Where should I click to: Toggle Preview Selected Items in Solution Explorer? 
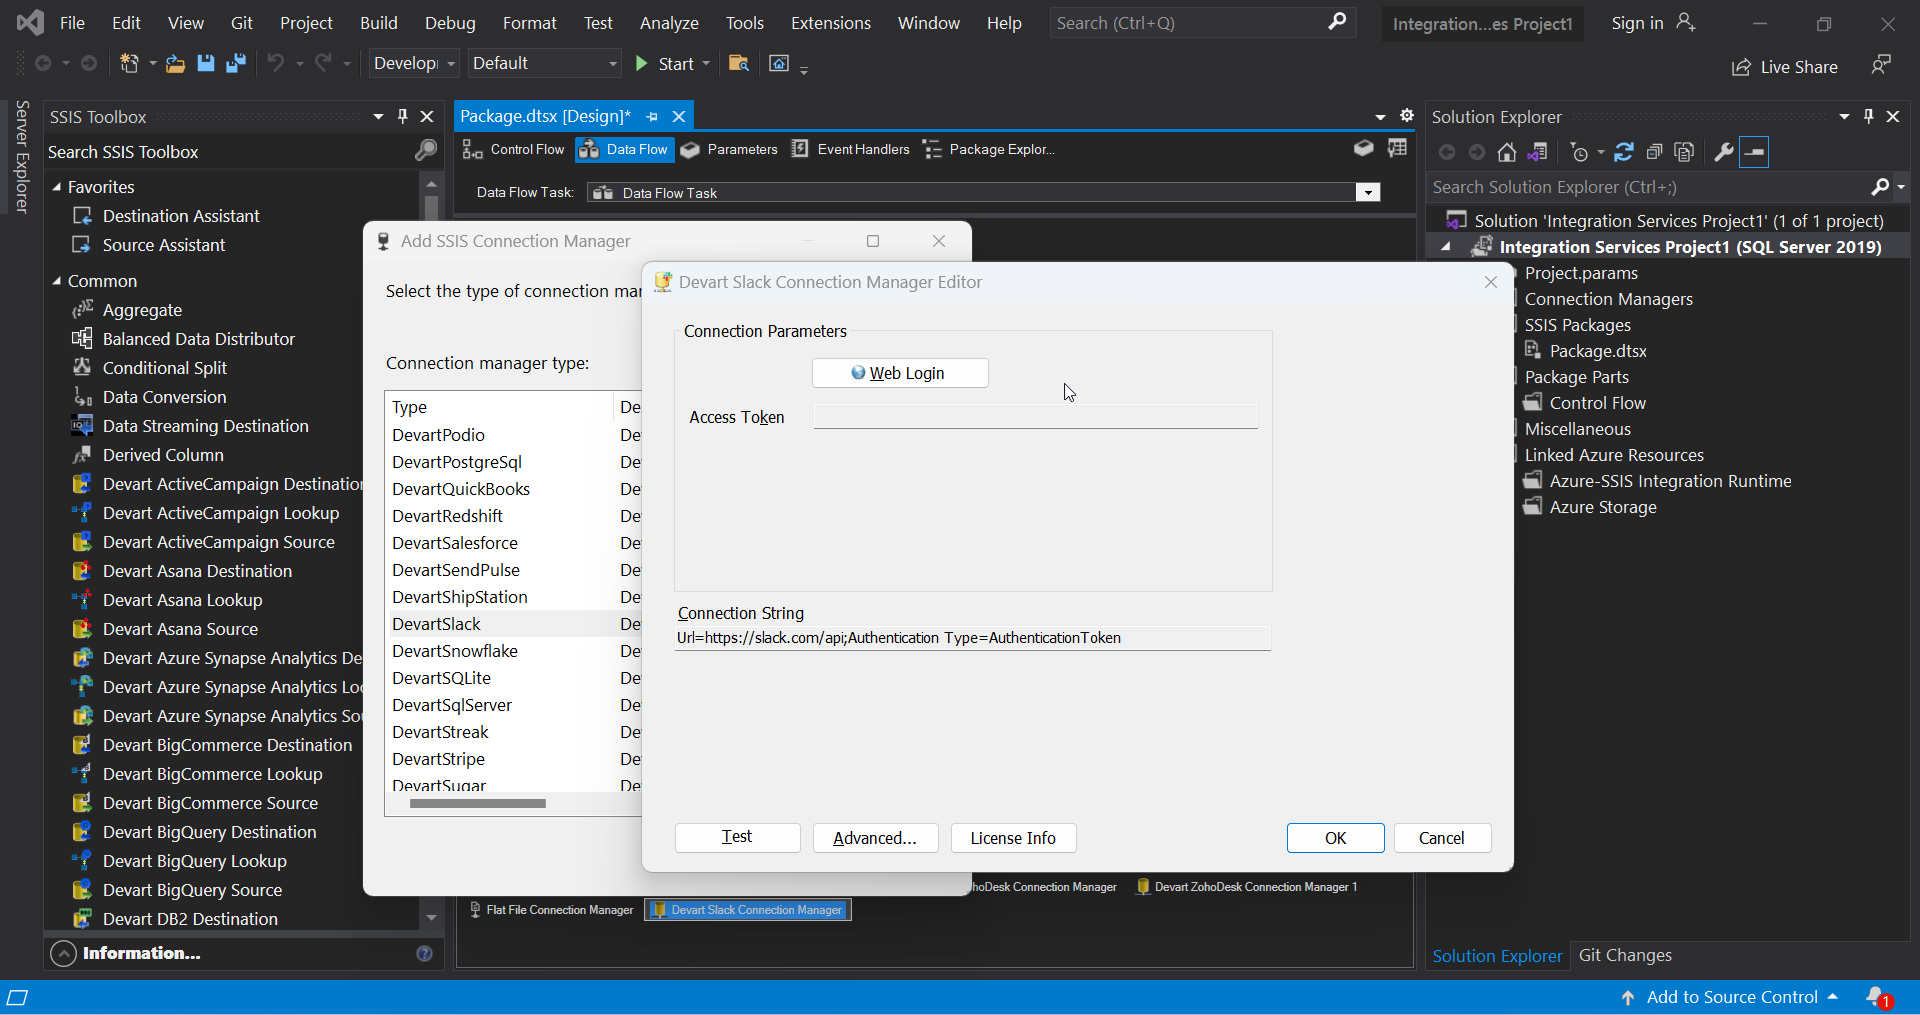1754,152
